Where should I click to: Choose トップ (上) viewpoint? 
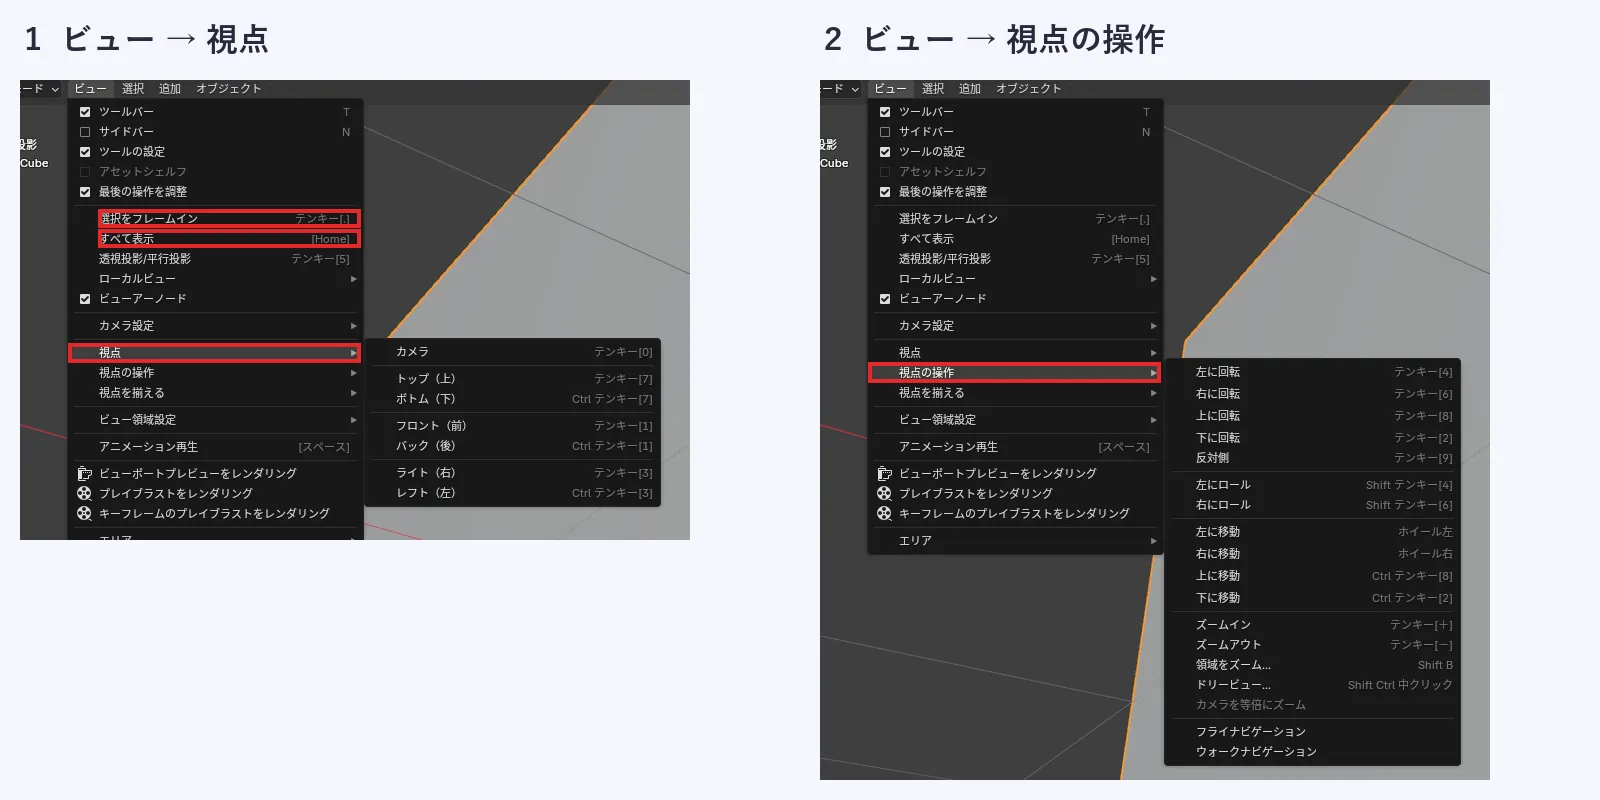[x=513, y=379]
